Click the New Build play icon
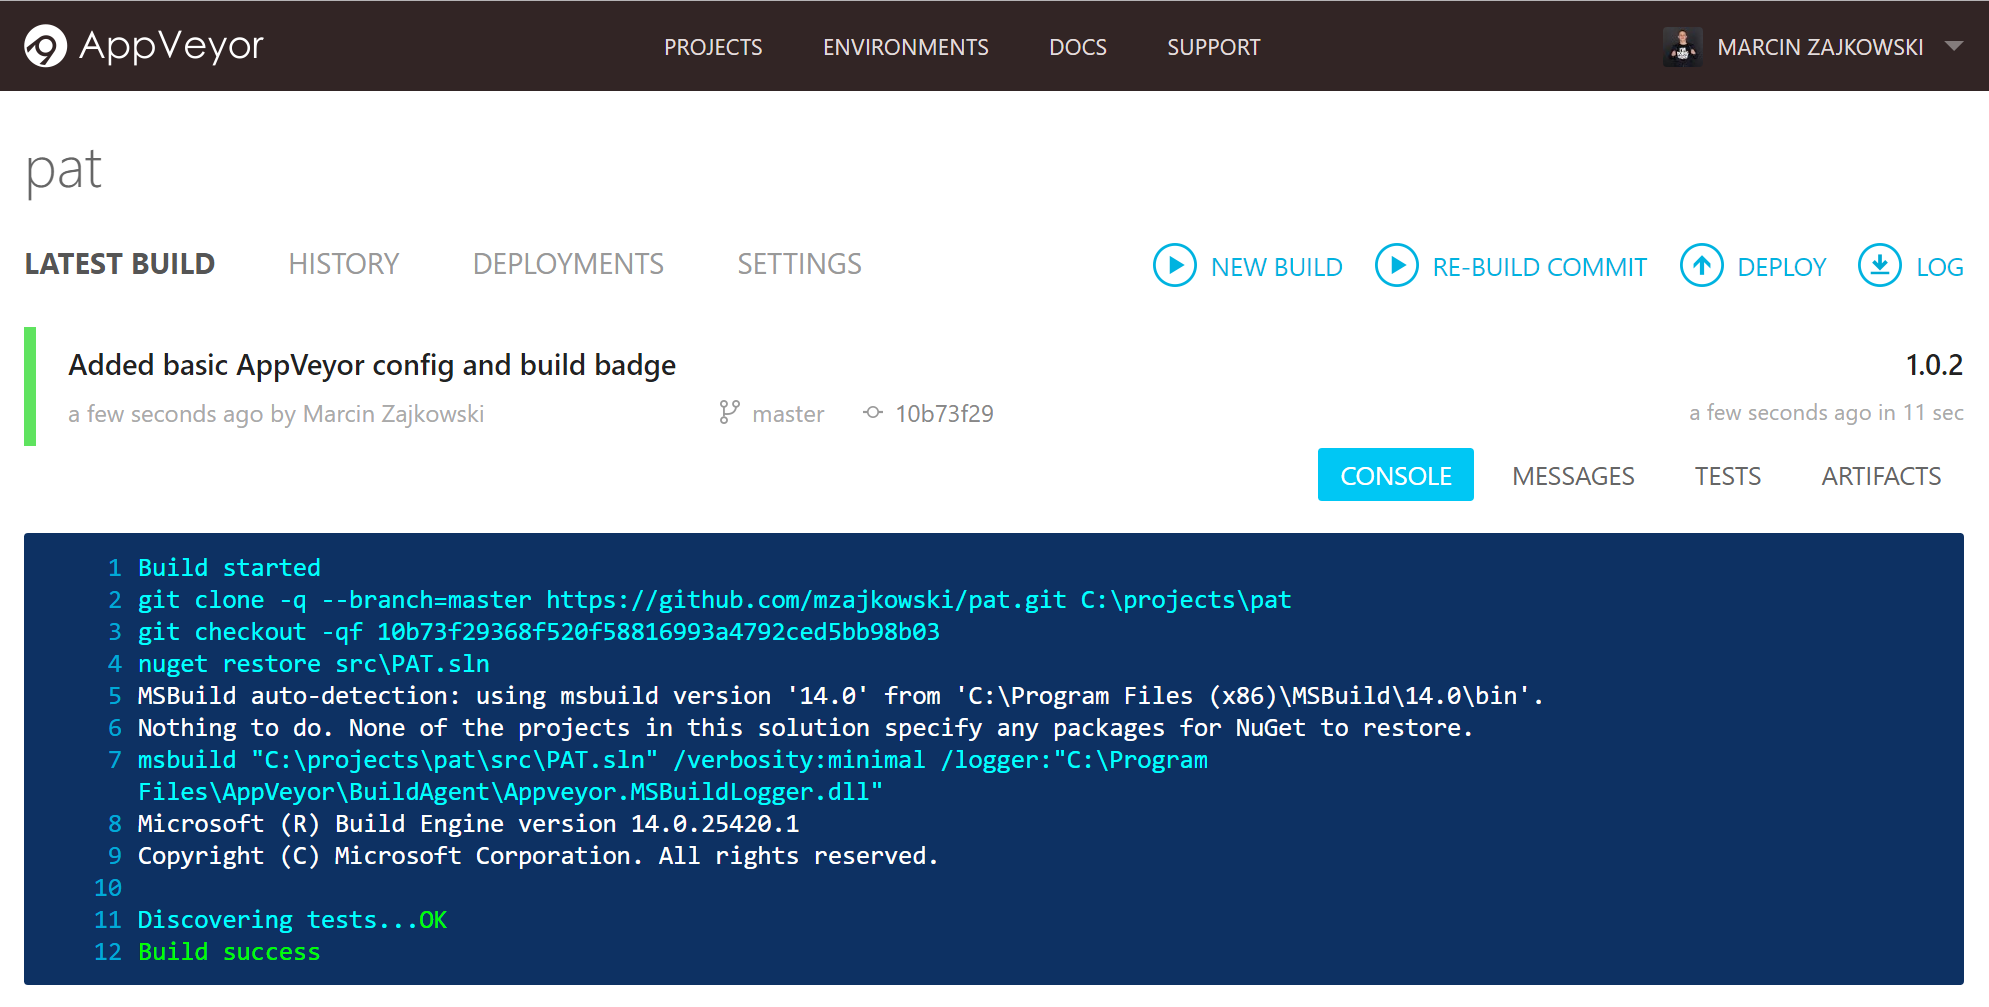The width and height of the screenshot is (1989, 1007). pos(1174,266)
